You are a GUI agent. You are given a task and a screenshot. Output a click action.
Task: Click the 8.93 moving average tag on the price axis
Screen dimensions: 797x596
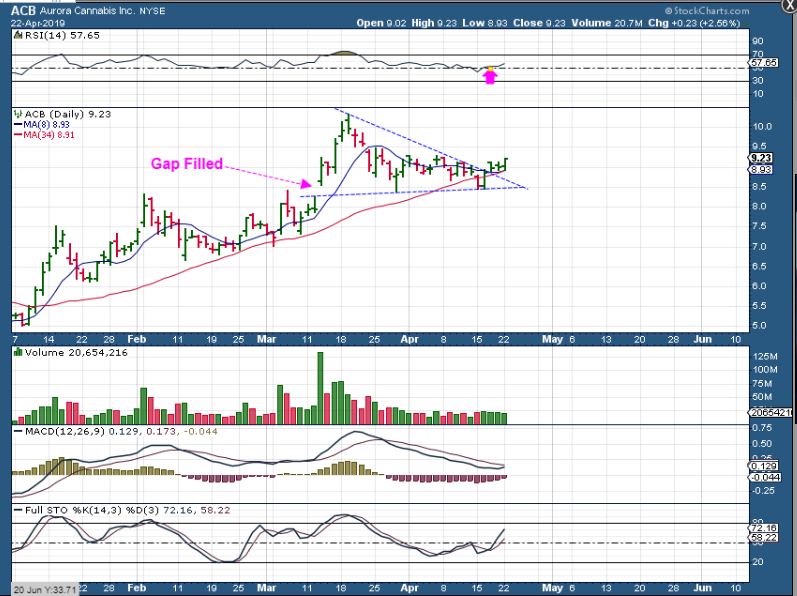coord(761,170)
